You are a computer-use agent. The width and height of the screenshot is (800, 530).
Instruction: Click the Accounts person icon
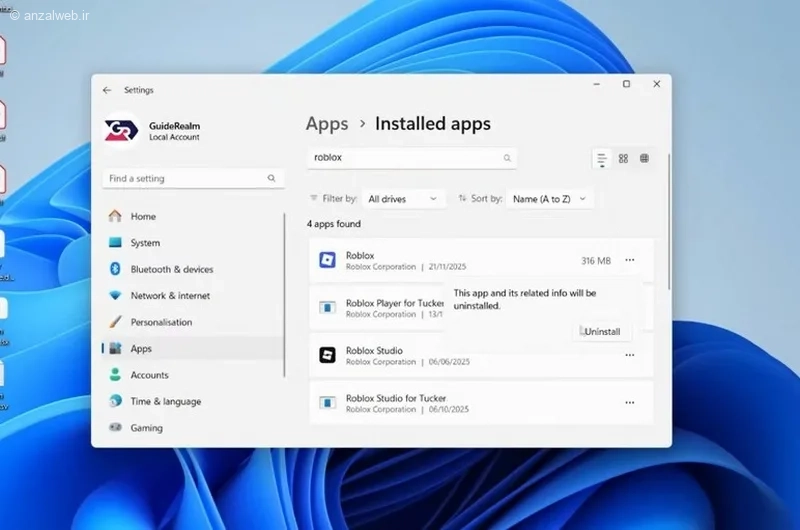click(x=115, y=374)
